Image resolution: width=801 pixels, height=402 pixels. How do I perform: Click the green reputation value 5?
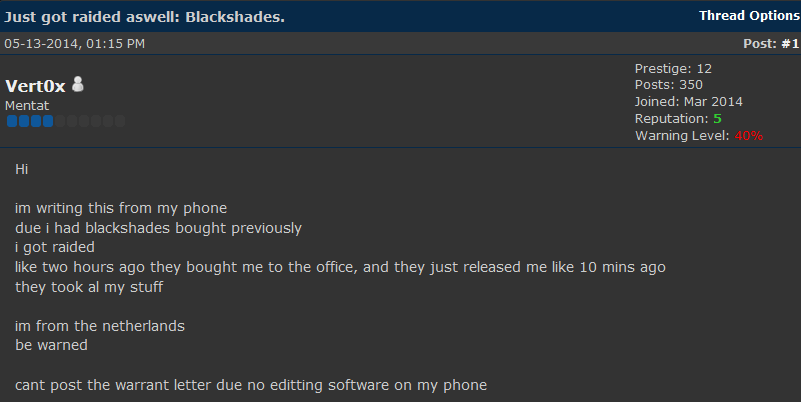click(717, 118)
